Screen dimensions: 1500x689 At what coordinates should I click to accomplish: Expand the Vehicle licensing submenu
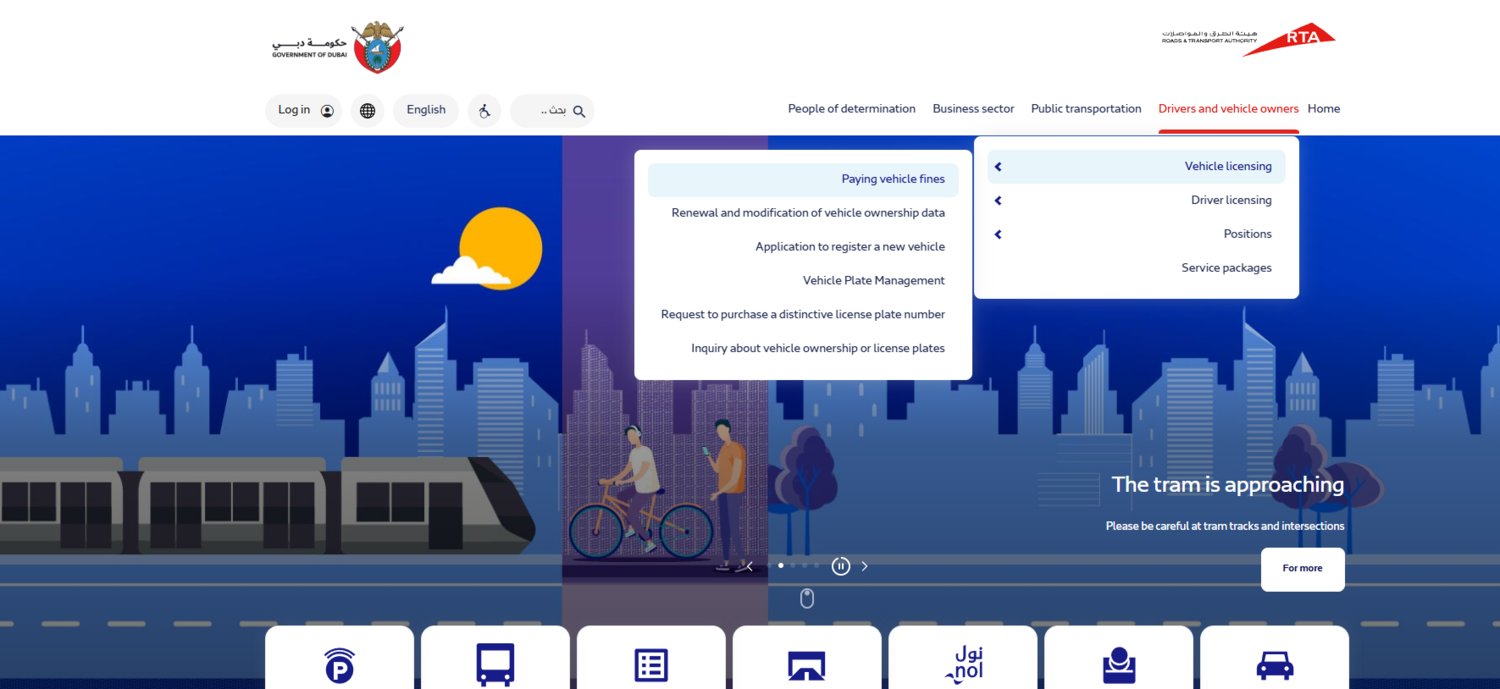coord(1136,167)
